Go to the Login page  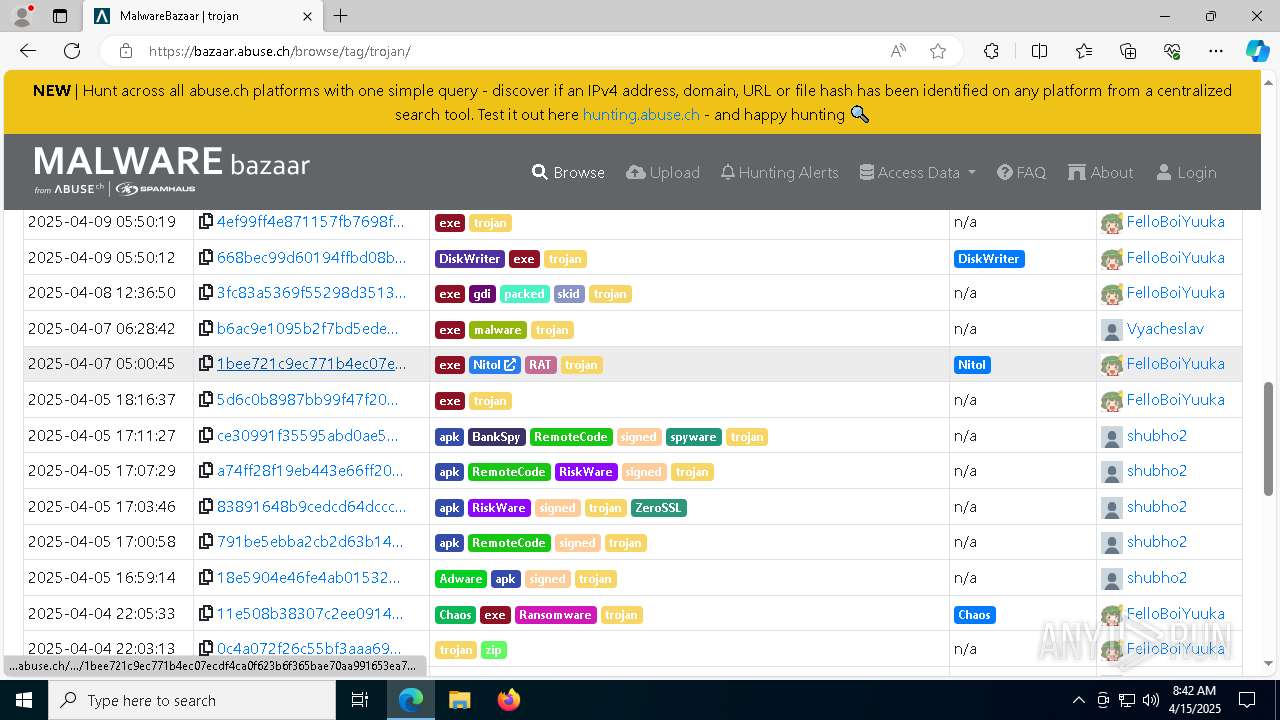point(1186,172)
